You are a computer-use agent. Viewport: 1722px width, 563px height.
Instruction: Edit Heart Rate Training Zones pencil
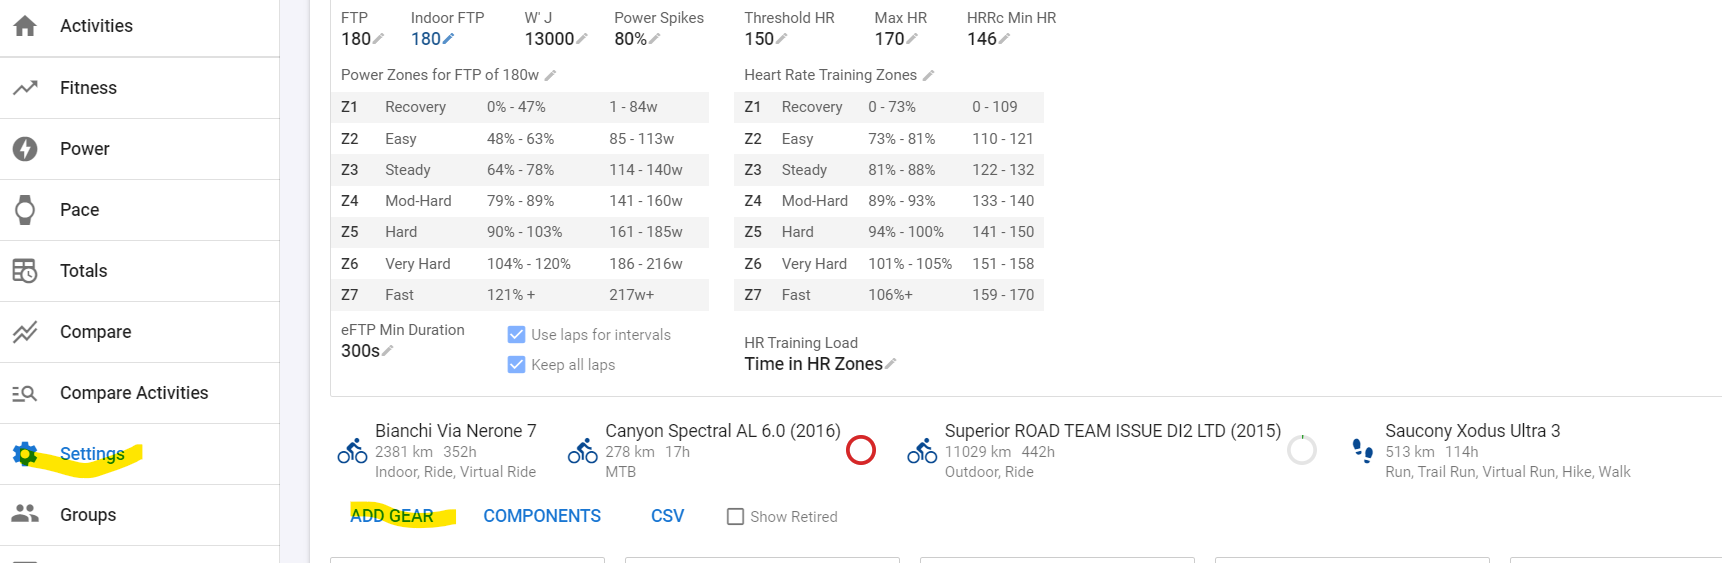pyautogui.click(x=928, y=75)
